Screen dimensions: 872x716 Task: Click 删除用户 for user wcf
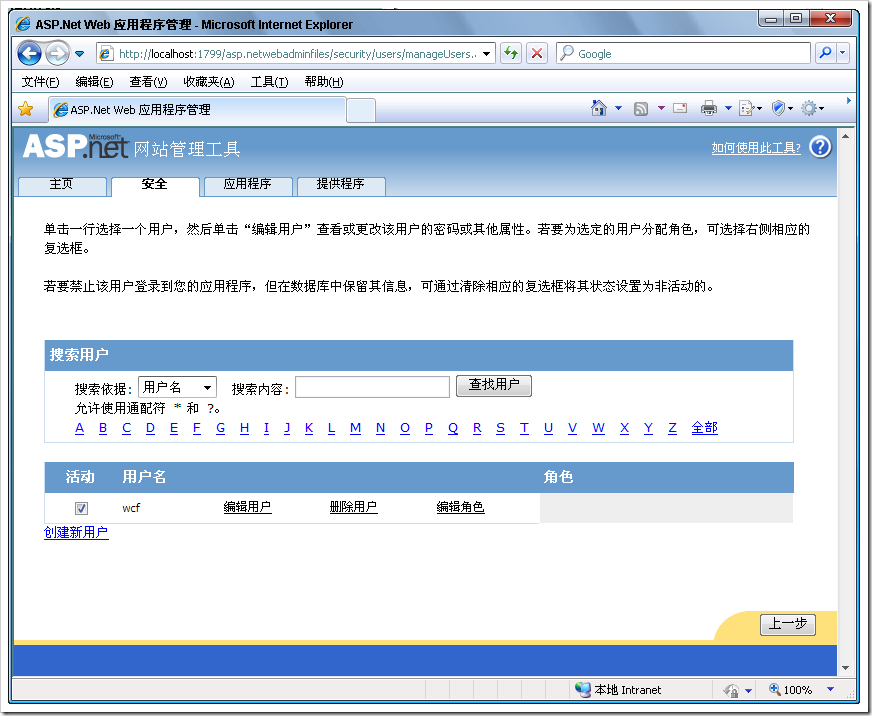(x=353, y=507)
